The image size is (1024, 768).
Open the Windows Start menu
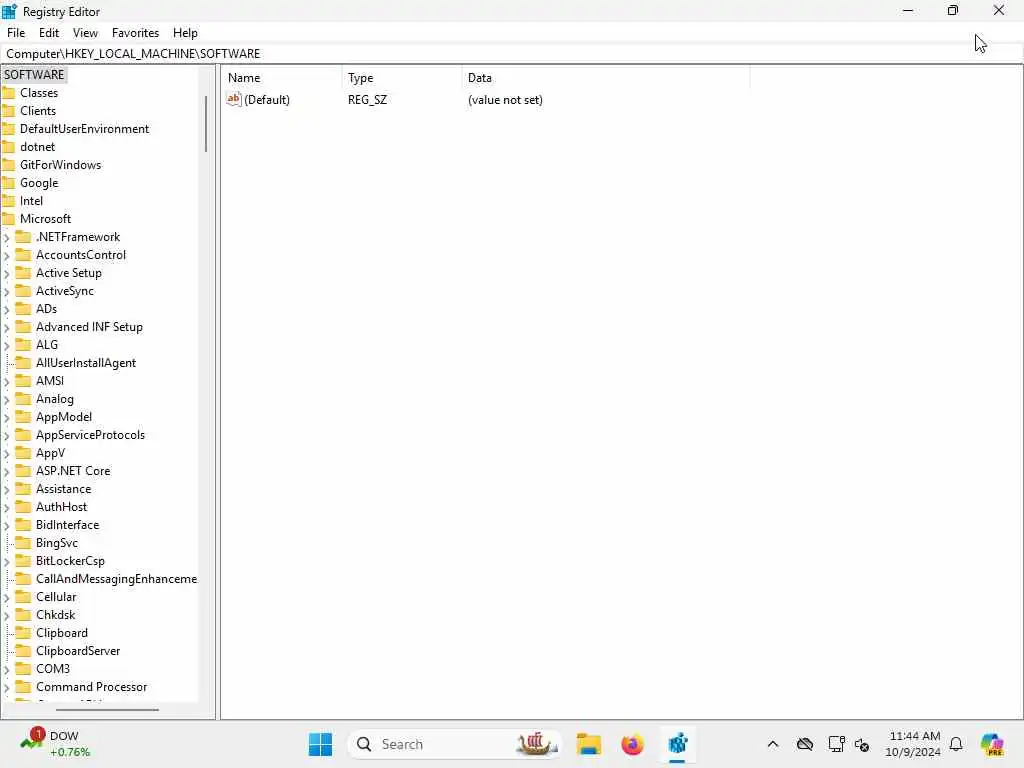pos(320,744)
